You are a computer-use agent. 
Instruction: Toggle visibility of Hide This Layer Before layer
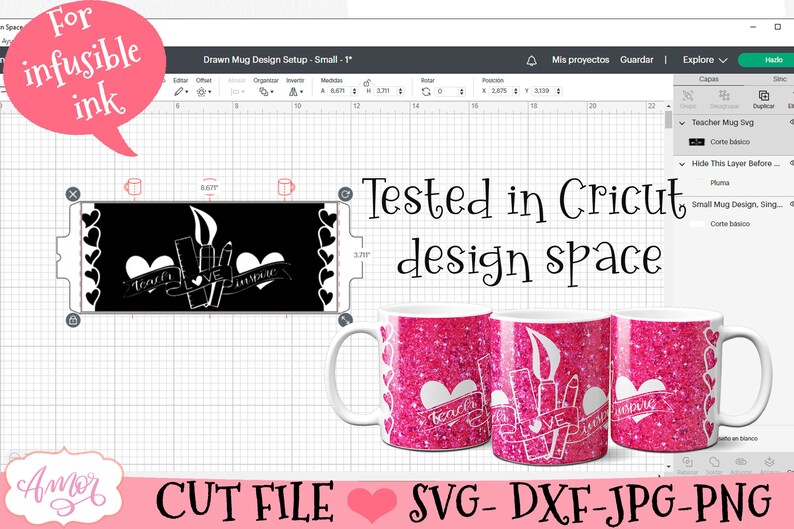coord(791,163)
